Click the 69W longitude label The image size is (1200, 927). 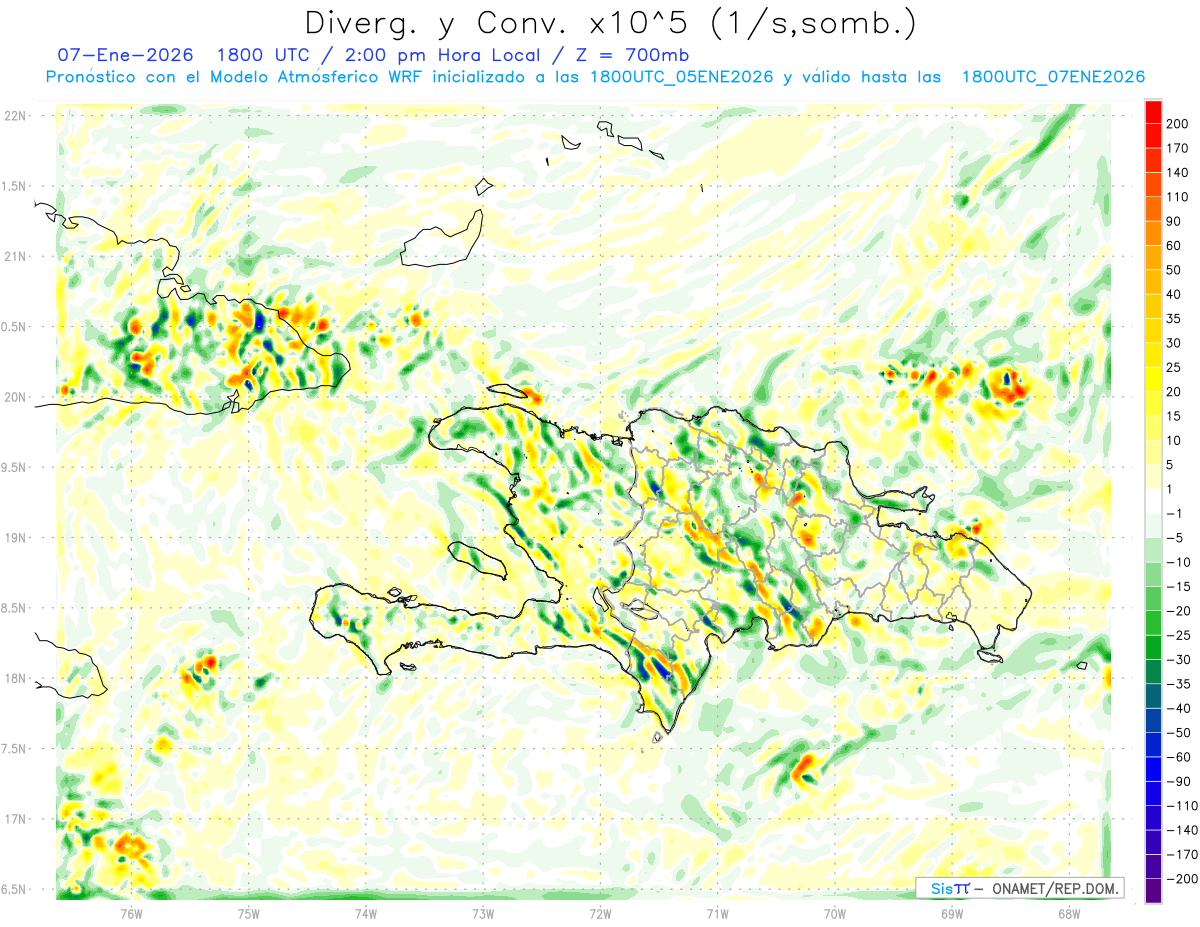pyautogui.click(x=952, y=914)
